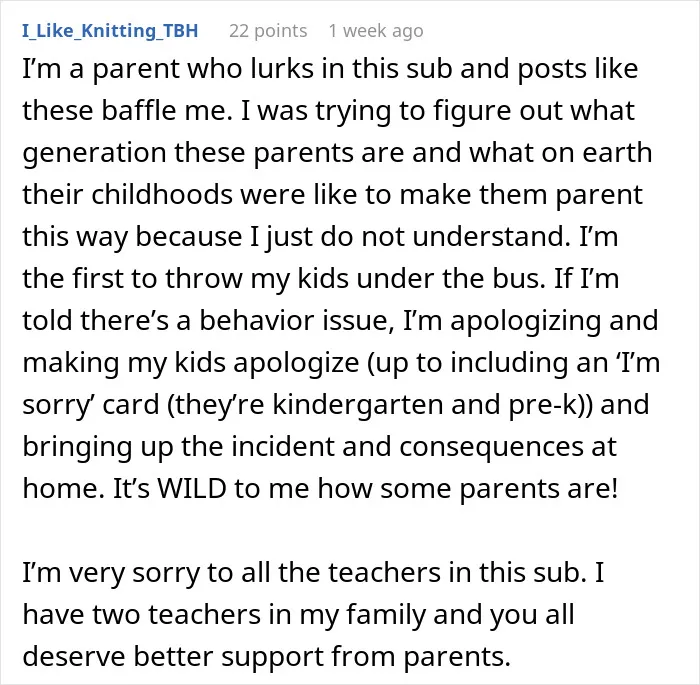Click the word bus in the comment
Viewport: 700px width, 685px height.
(519, 278)
